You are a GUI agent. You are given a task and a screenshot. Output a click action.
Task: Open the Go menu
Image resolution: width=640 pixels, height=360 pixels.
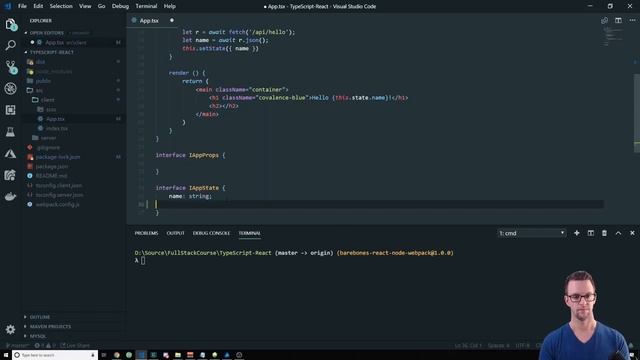[x=101, y=6]
